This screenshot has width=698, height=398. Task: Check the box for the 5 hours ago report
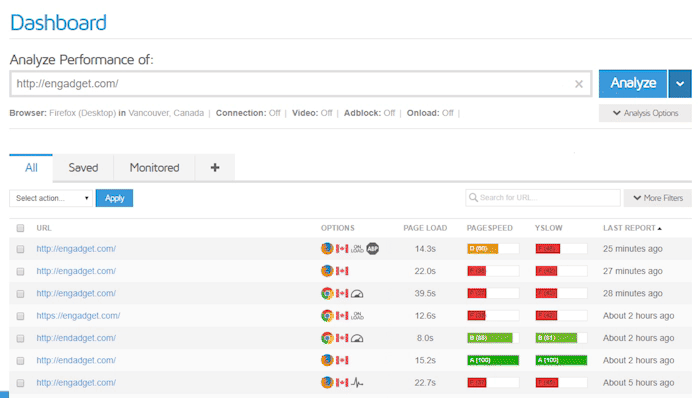click(x=20, y=382)
